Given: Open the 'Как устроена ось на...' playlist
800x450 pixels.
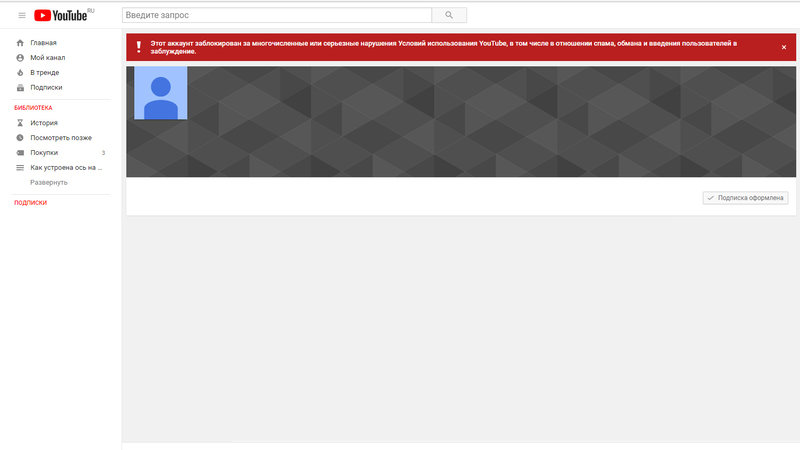Looking at the screenshot, I should [66, 168].
